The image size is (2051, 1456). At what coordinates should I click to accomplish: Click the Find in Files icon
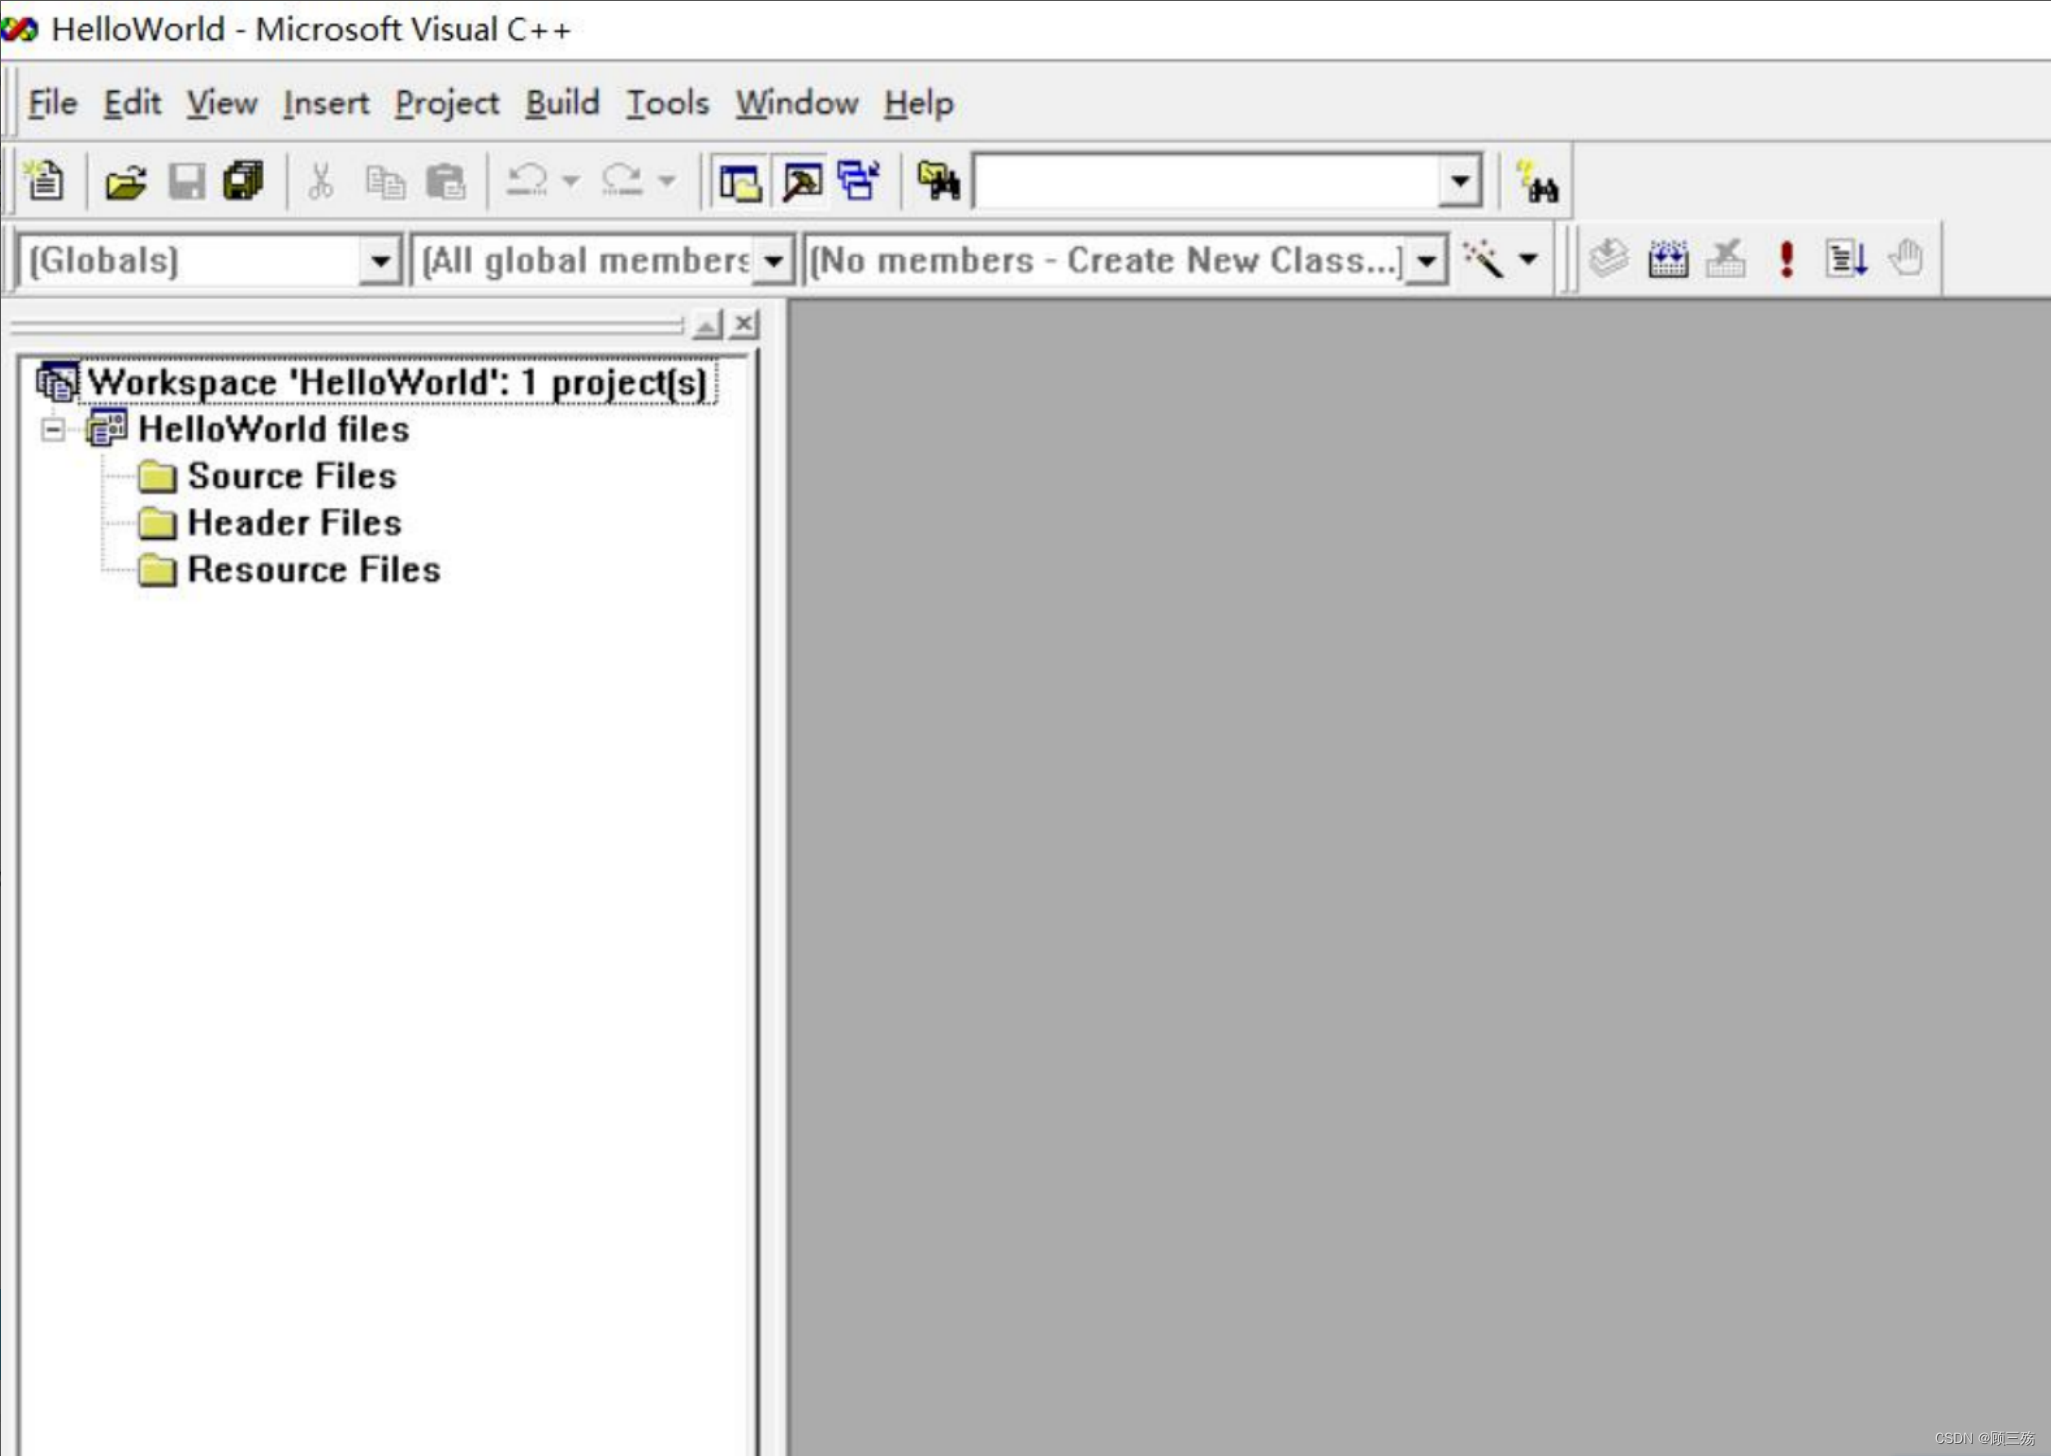938,182
